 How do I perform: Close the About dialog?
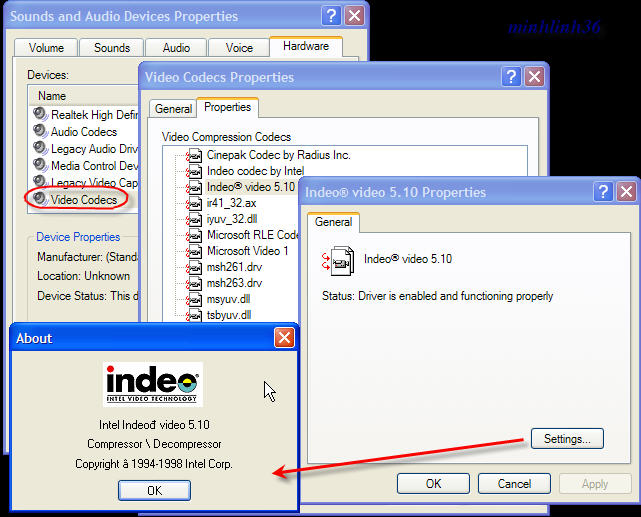[x=284, y=338]
